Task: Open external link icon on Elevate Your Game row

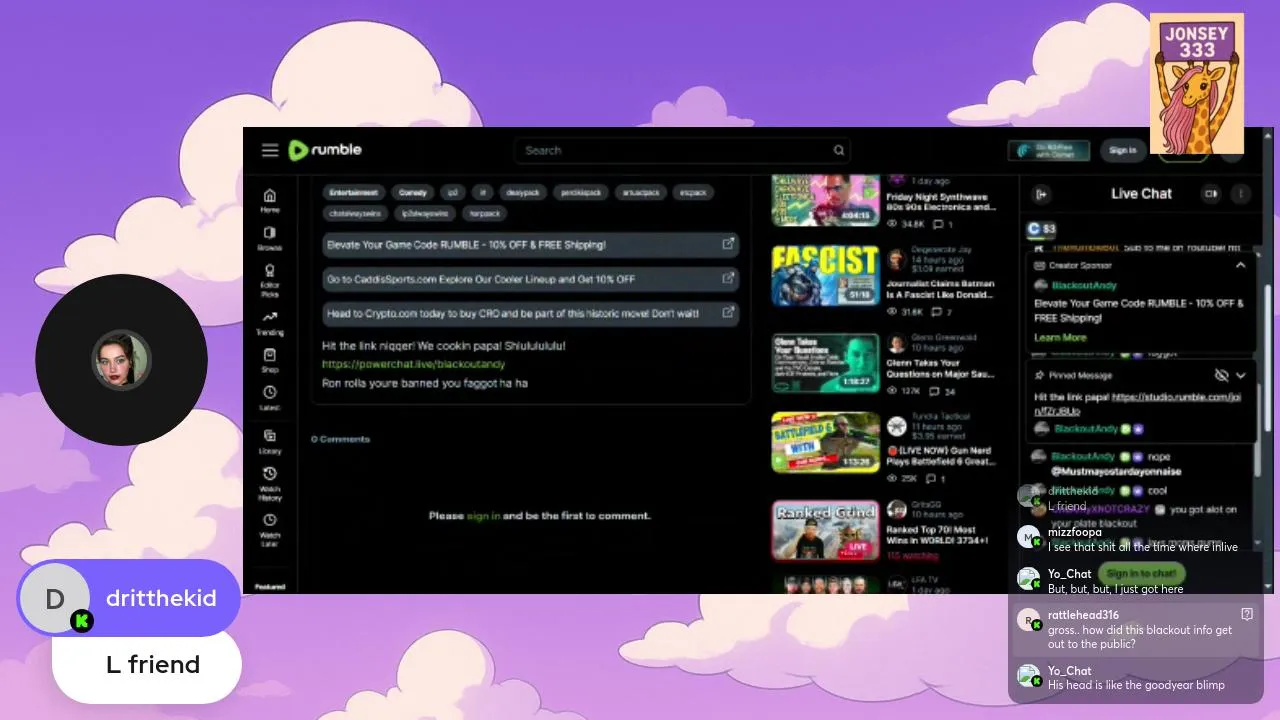Action: coord(728,244)
